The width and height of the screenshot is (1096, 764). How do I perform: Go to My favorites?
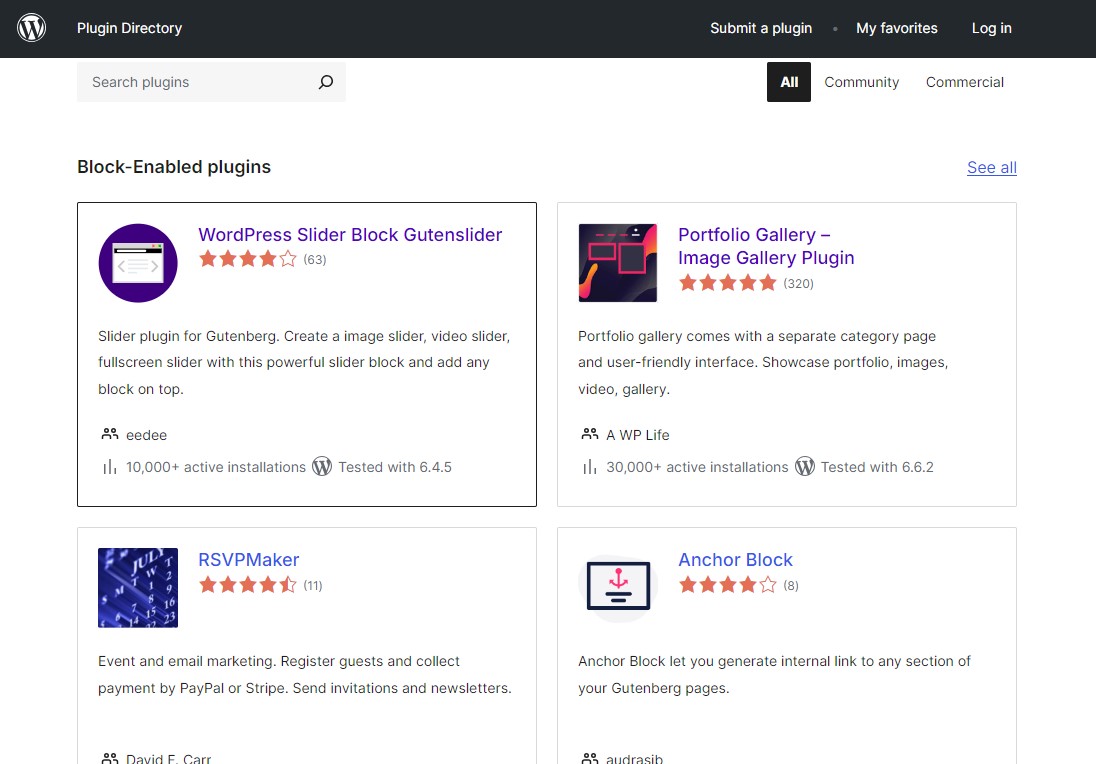point(897,28)
